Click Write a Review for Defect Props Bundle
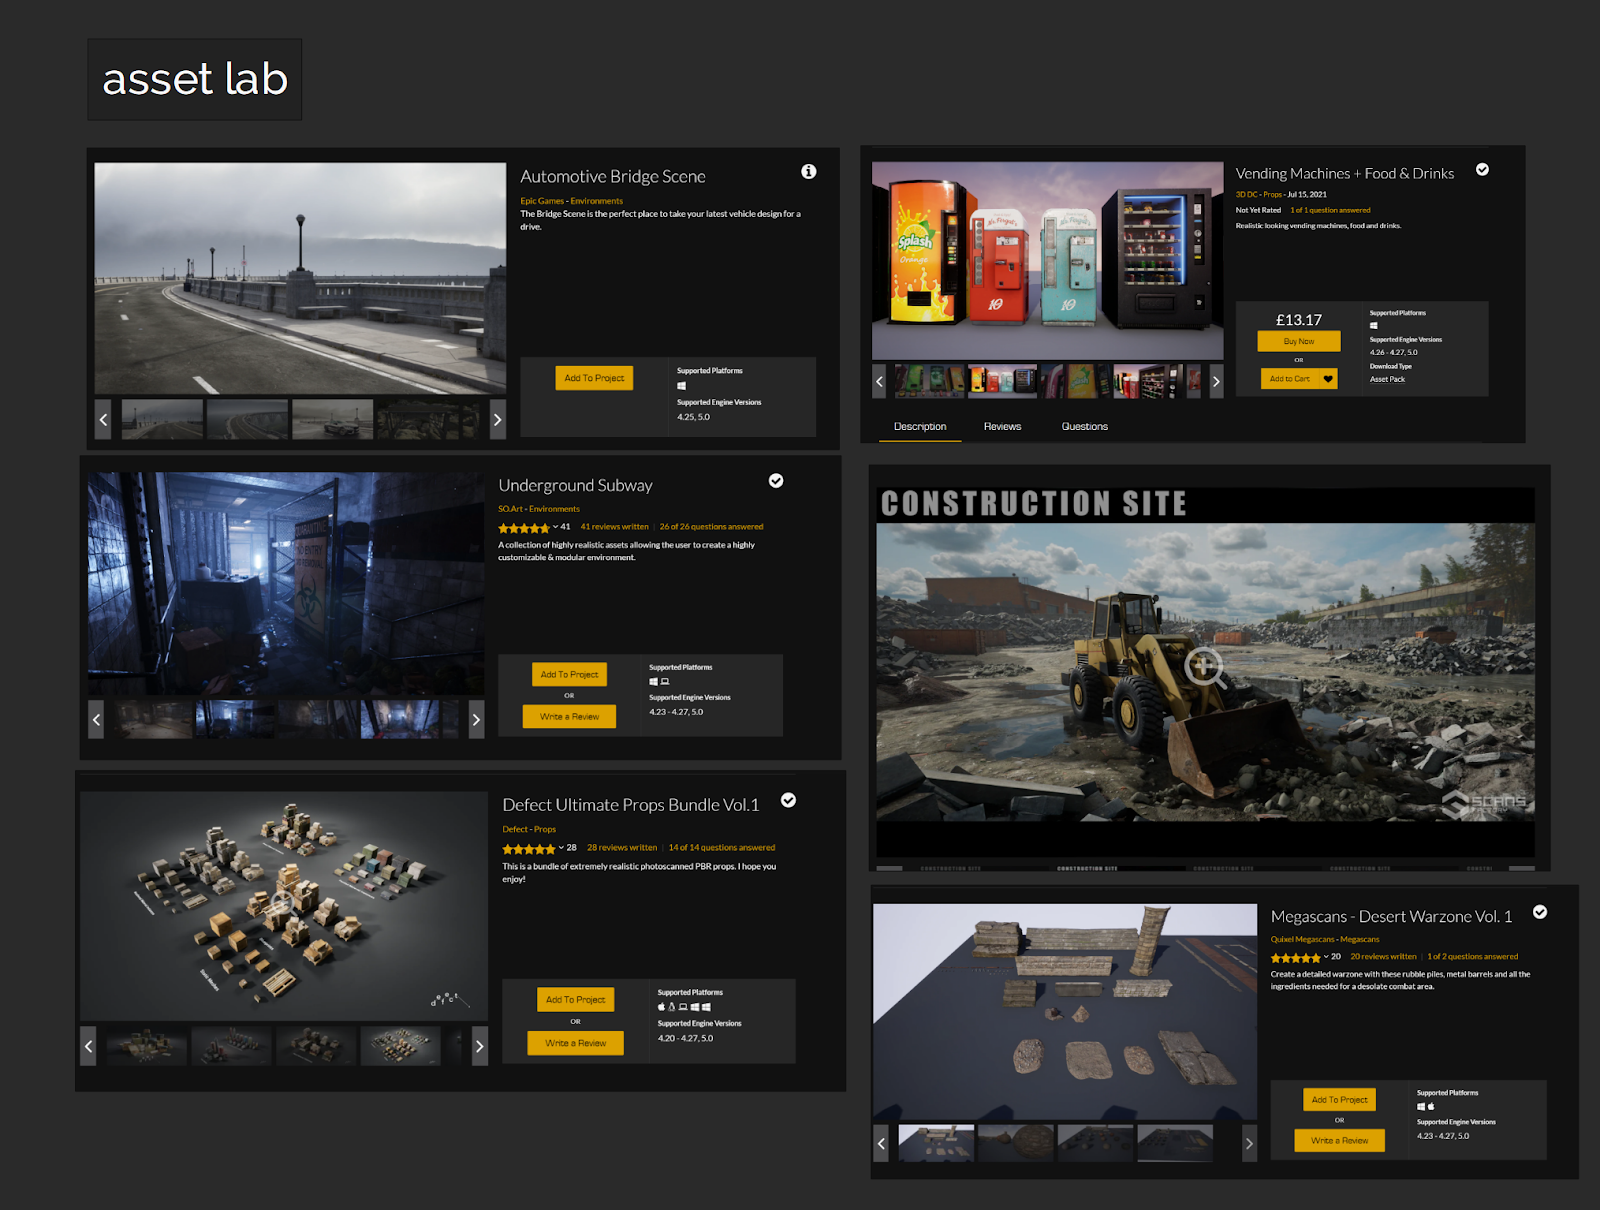 click(x=575, y=1043)
